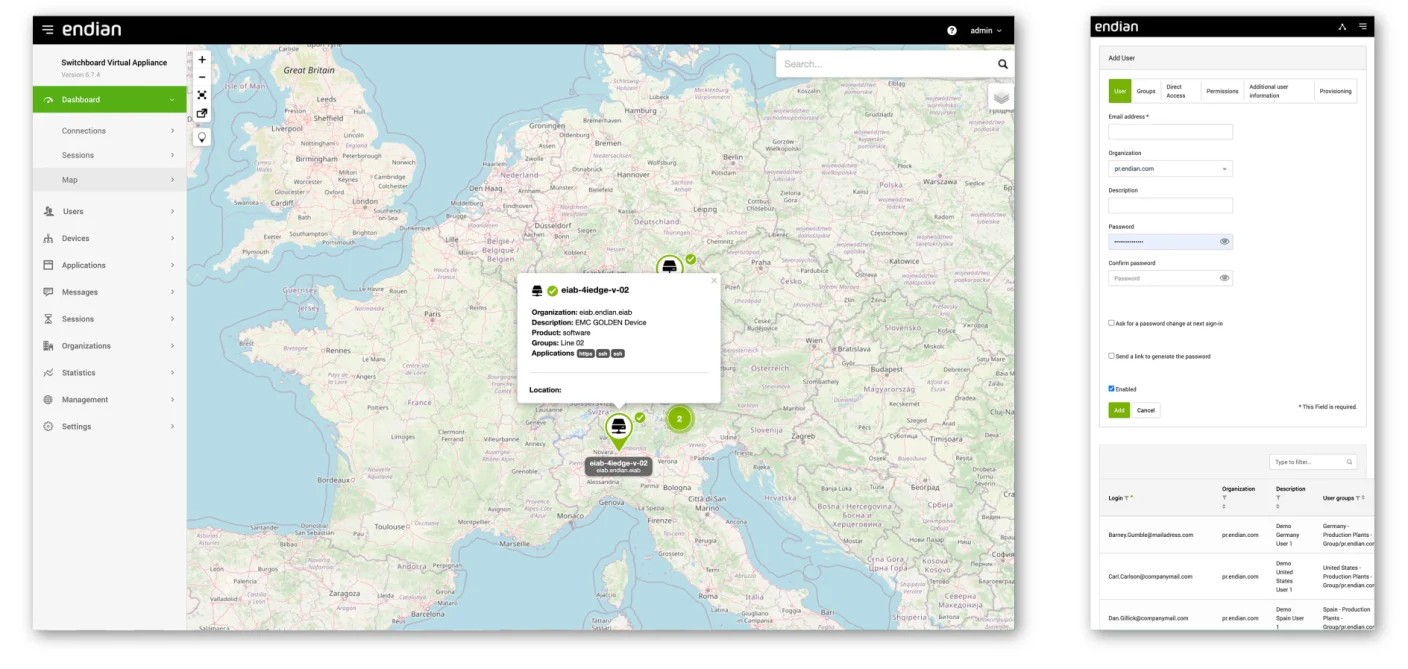Reveal the password with the eye icon

pyautogui.click(x=1224, y=241)
